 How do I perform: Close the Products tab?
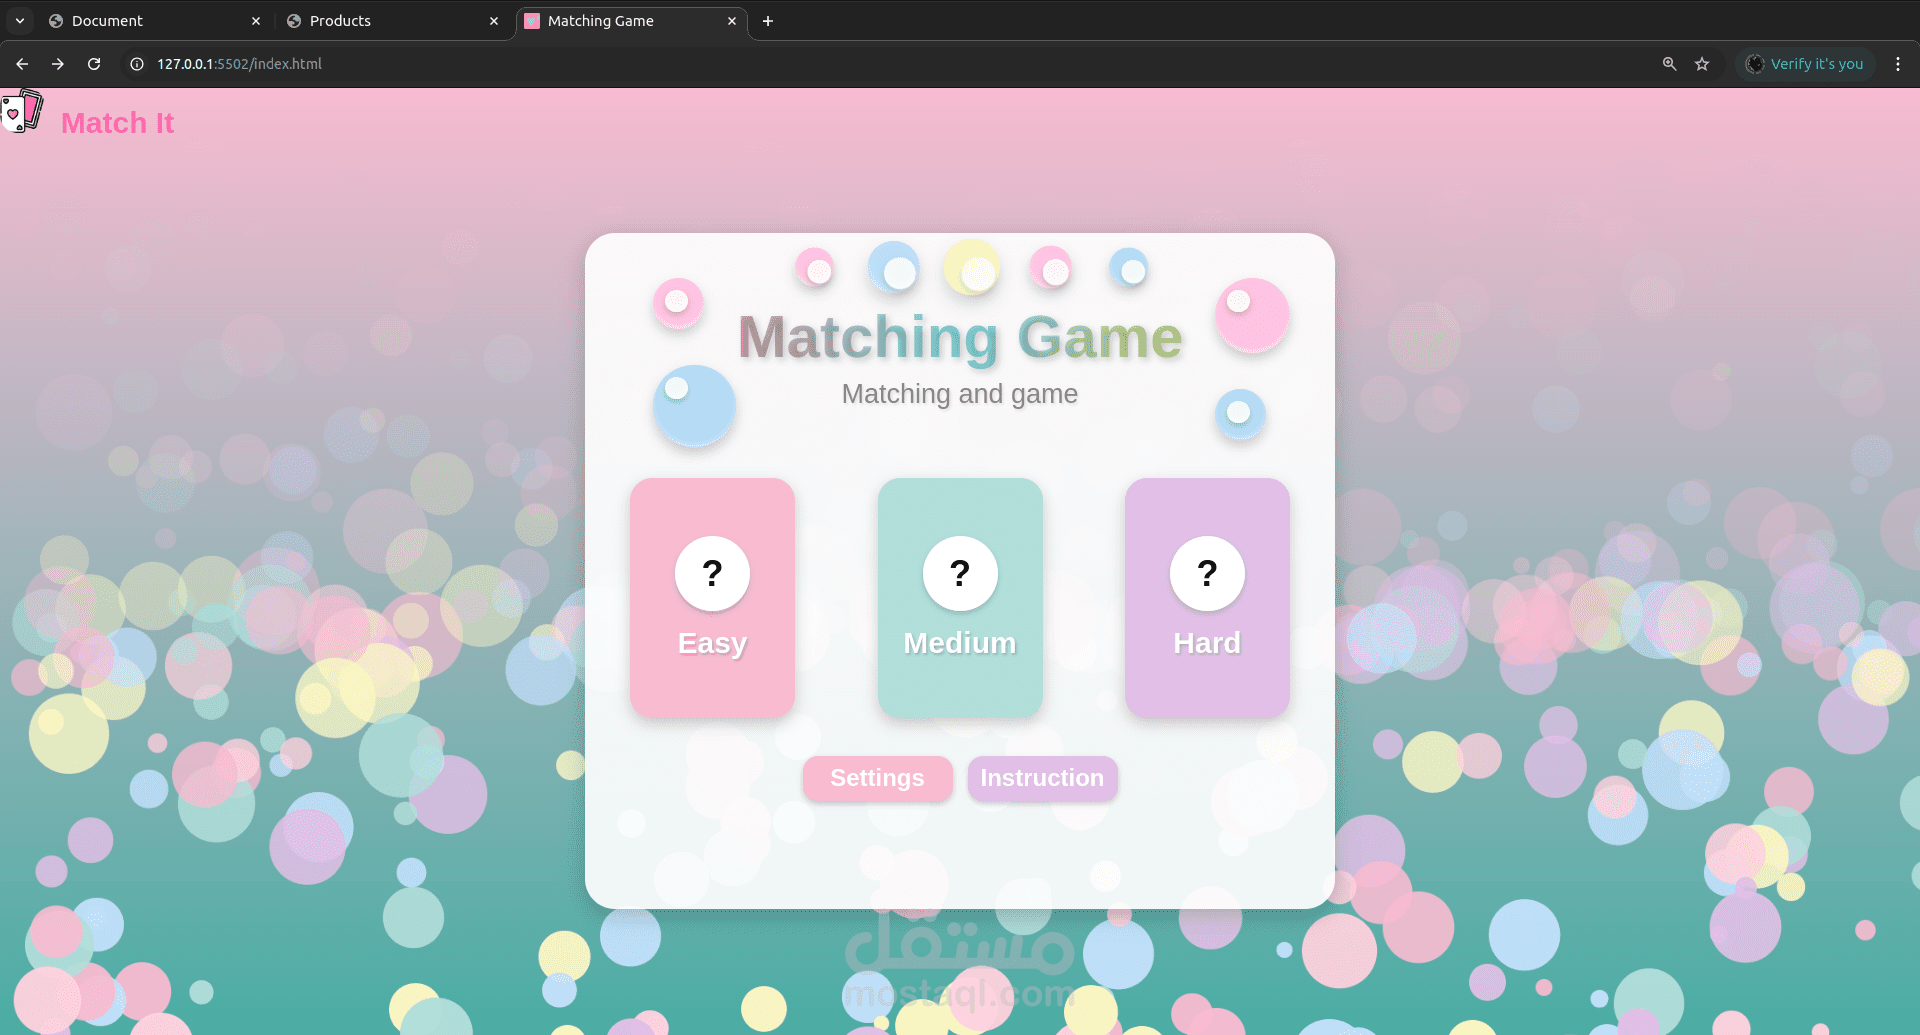click(x=494, y=21)
